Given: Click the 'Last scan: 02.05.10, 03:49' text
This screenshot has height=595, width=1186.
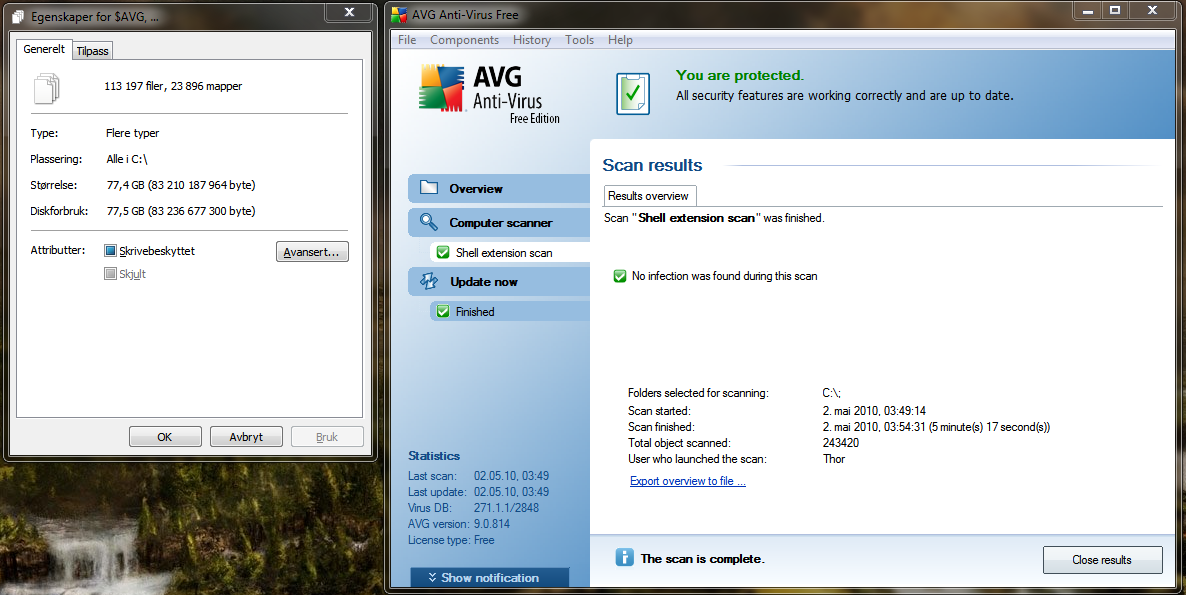Looking at the screenshot, I should (479, 476).
